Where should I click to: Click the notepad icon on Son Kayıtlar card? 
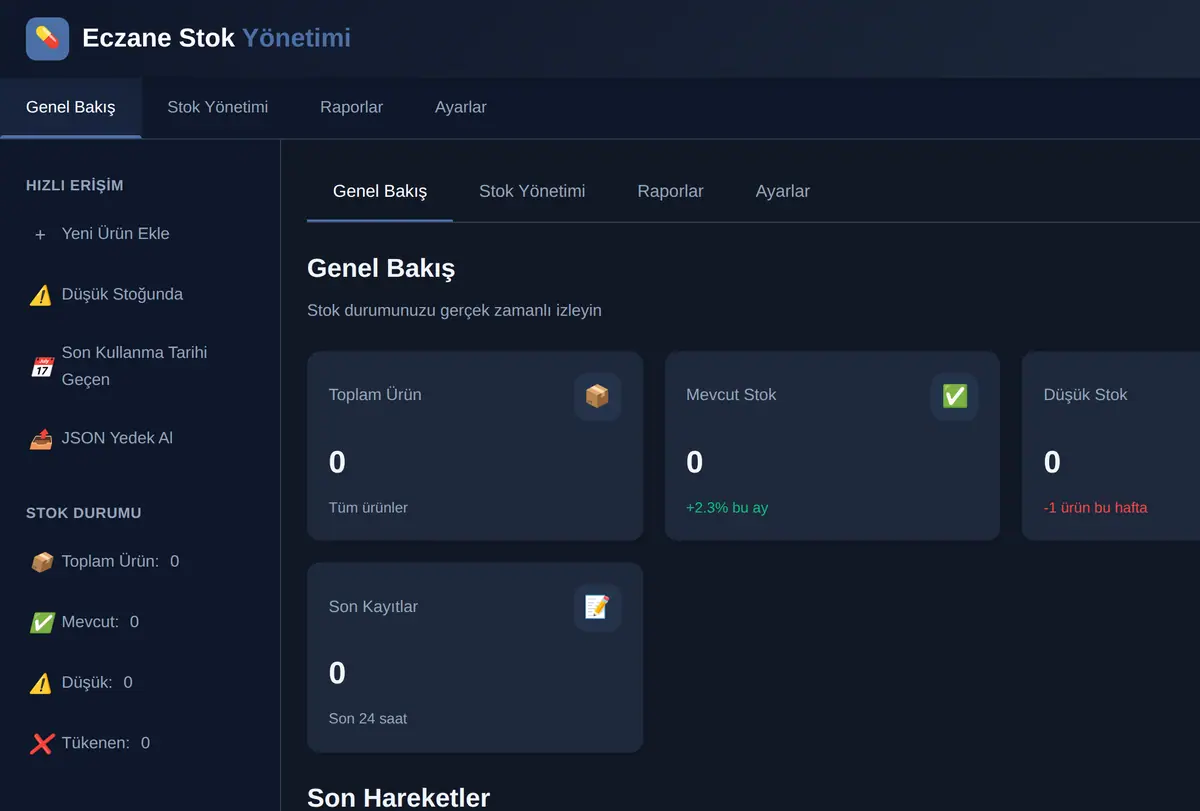[597, 607]
